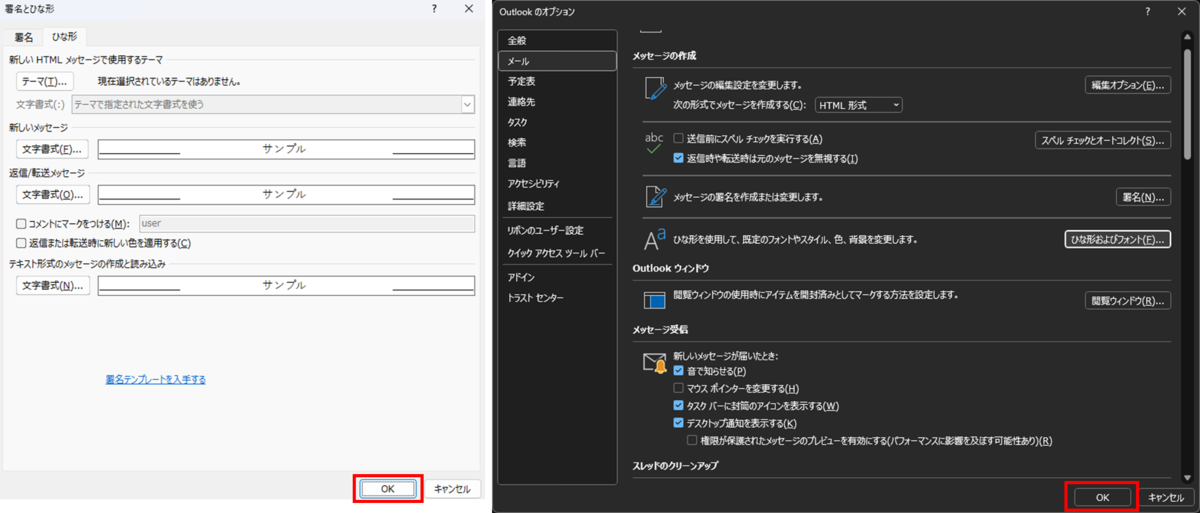Click the reply/forward サンプル preview box
The height and width of the screenshot is (513, 1200).
(285, 194)
